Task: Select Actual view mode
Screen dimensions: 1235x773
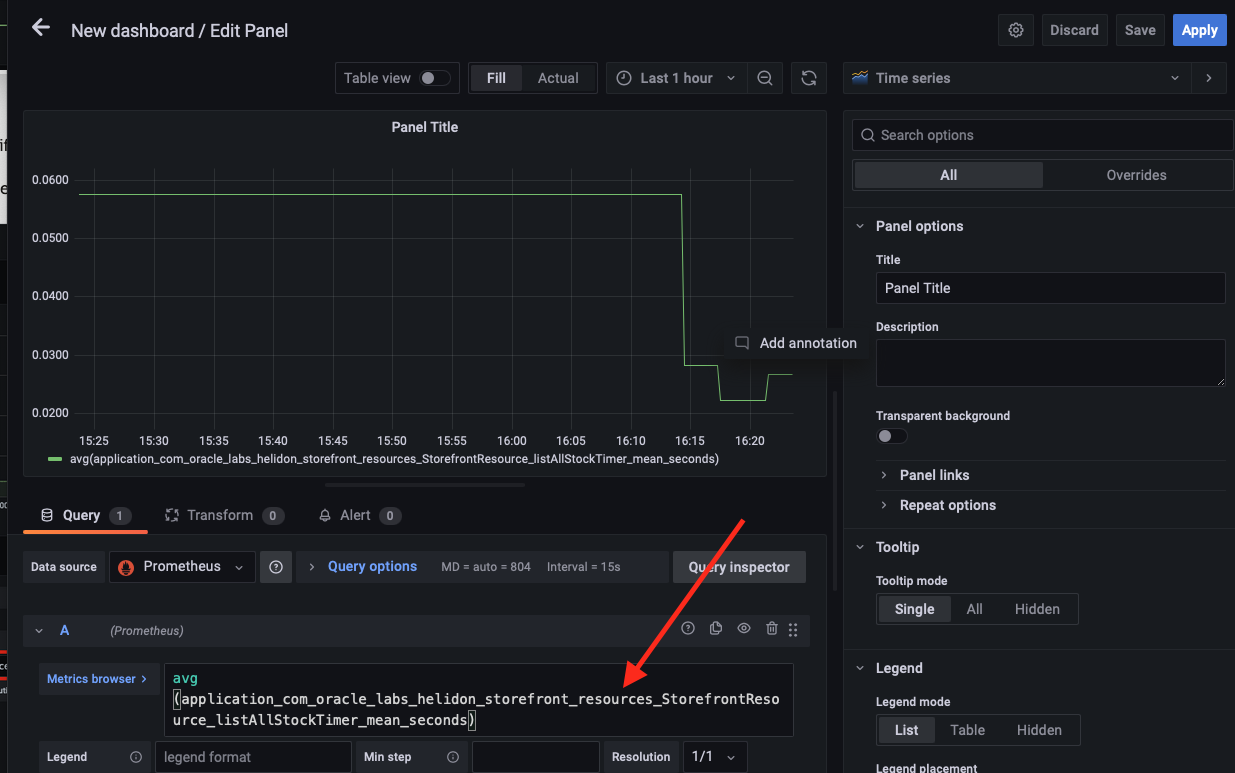Action: [558, 78]
